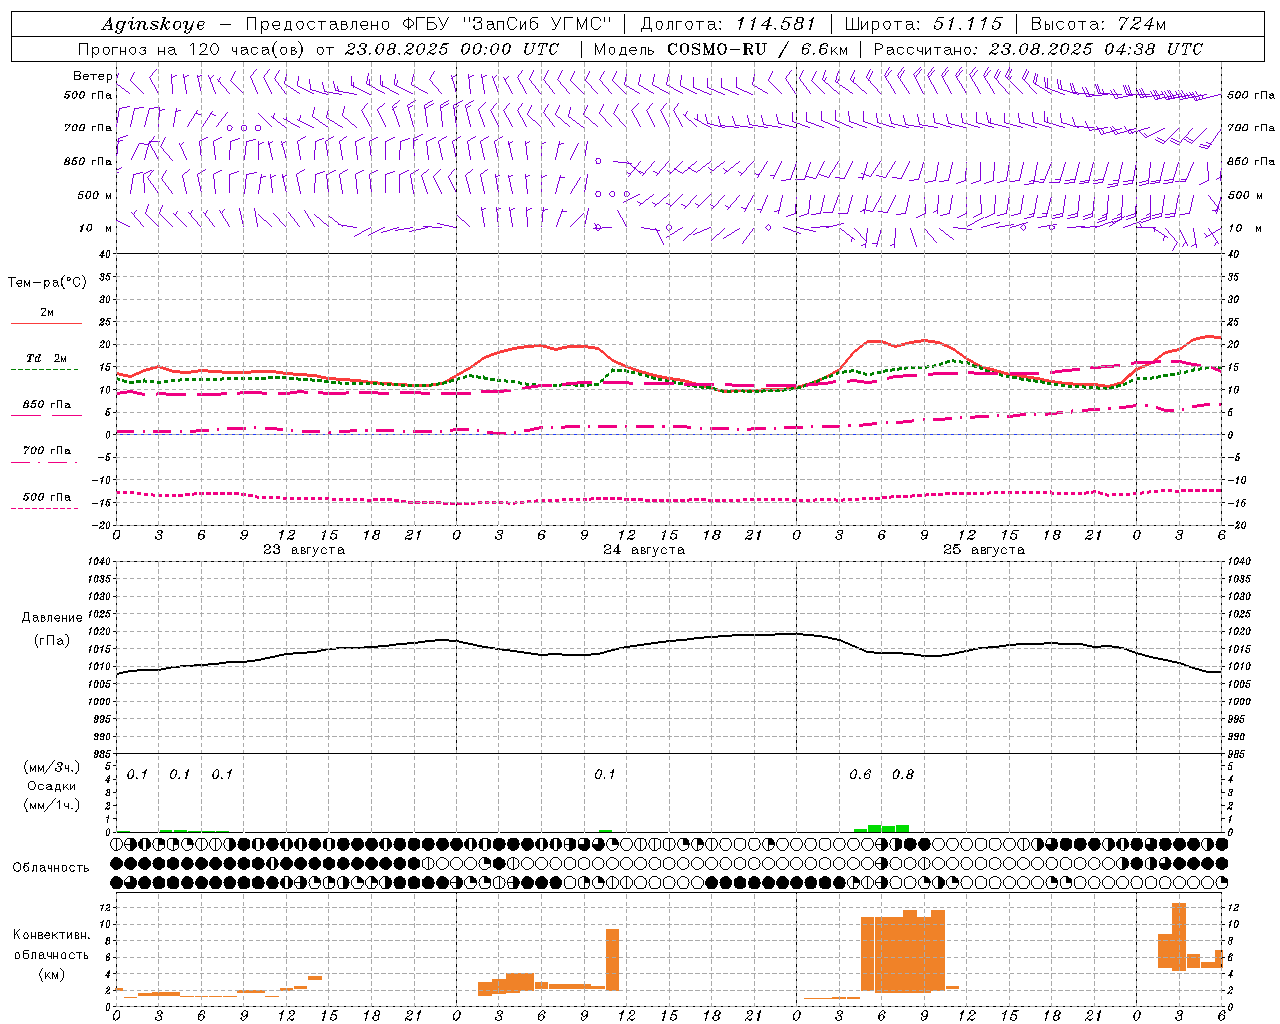The image size is (1280, 1024).
Task: Click the Осадки precipitation label
Action: tap(52, 787)
